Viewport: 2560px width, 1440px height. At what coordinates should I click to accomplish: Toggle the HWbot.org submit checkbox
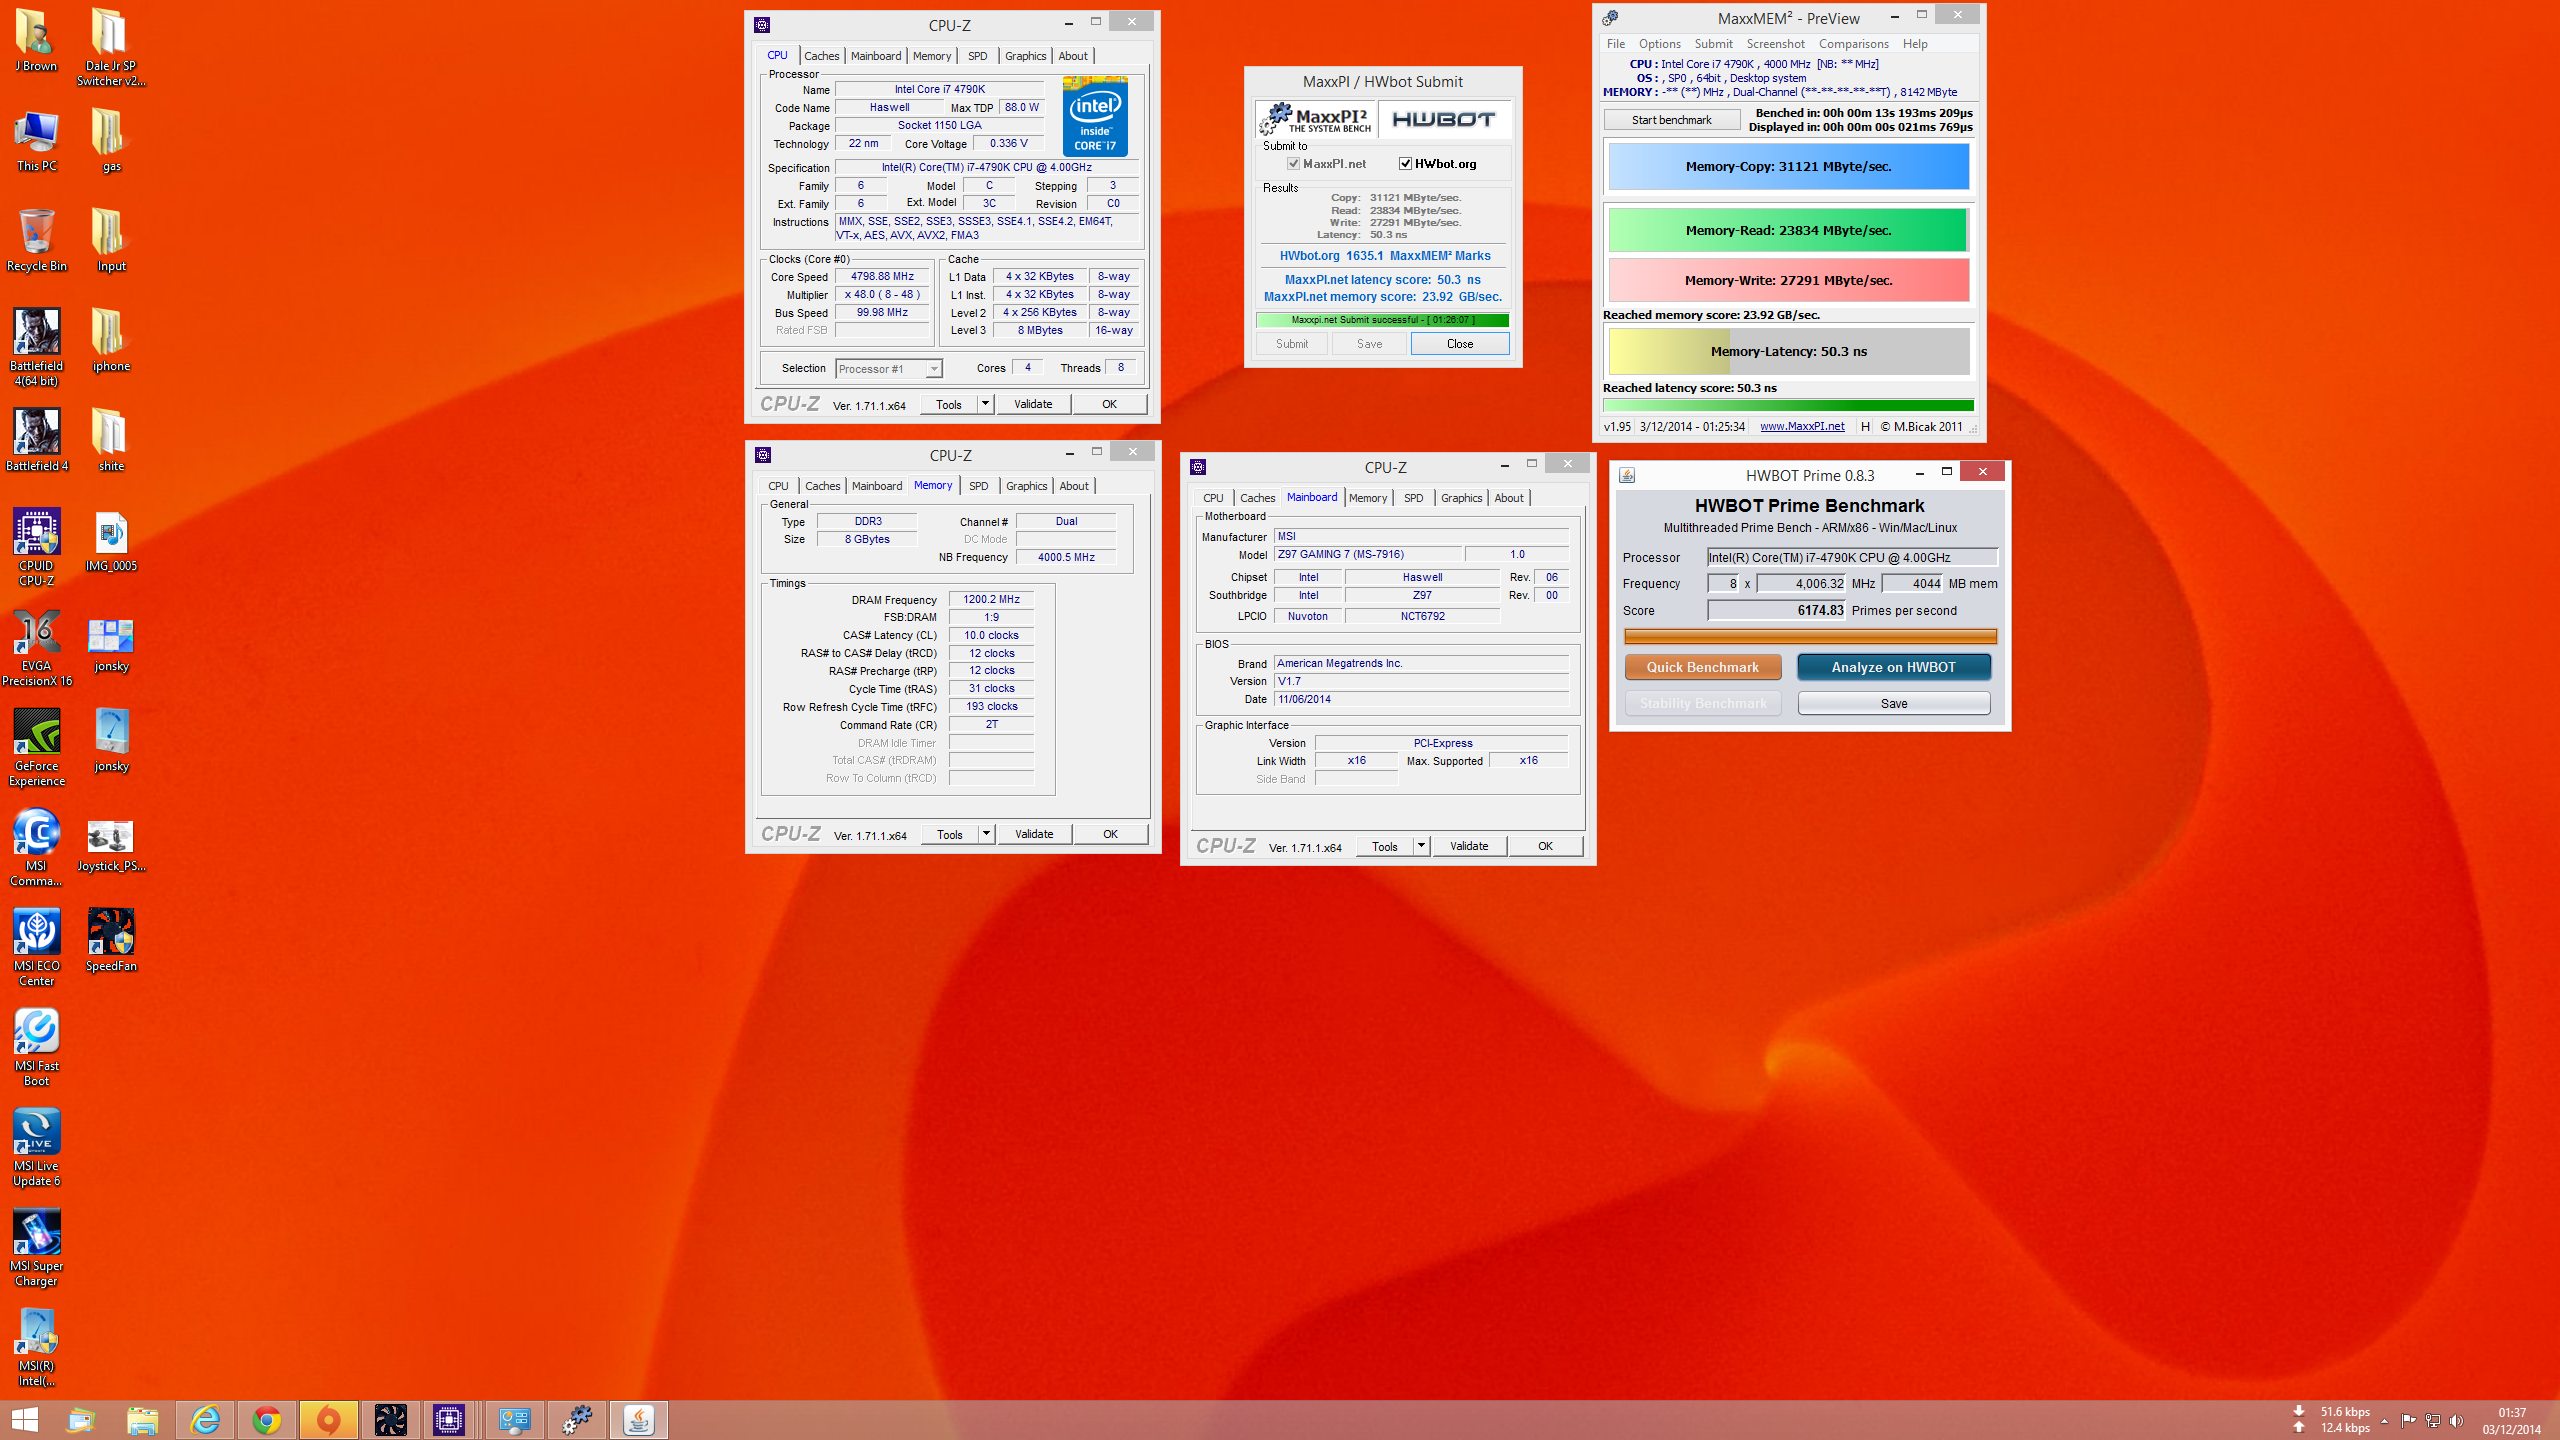coord(1405,164)
